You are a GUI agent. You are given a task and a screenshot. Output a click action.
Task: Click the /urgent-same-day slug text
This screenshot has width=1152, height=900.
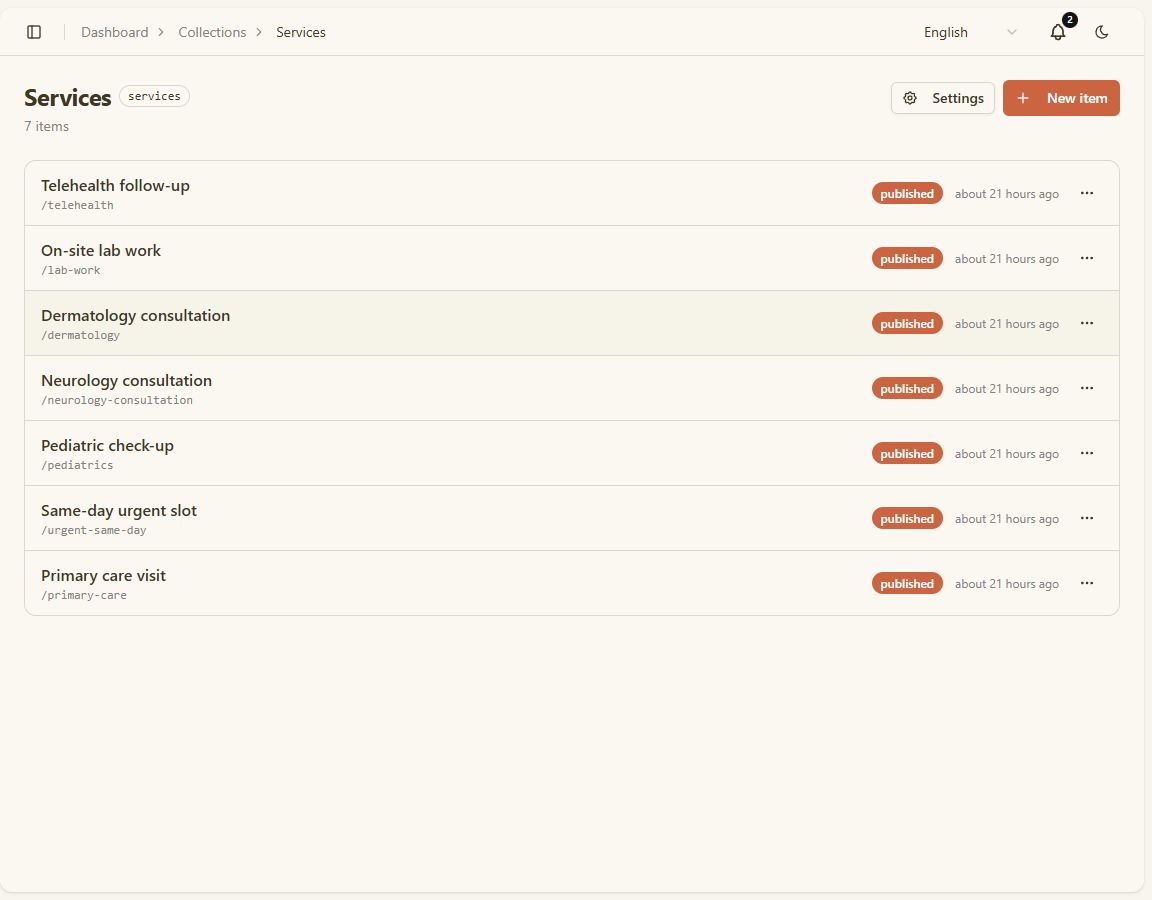coord(94,530)
